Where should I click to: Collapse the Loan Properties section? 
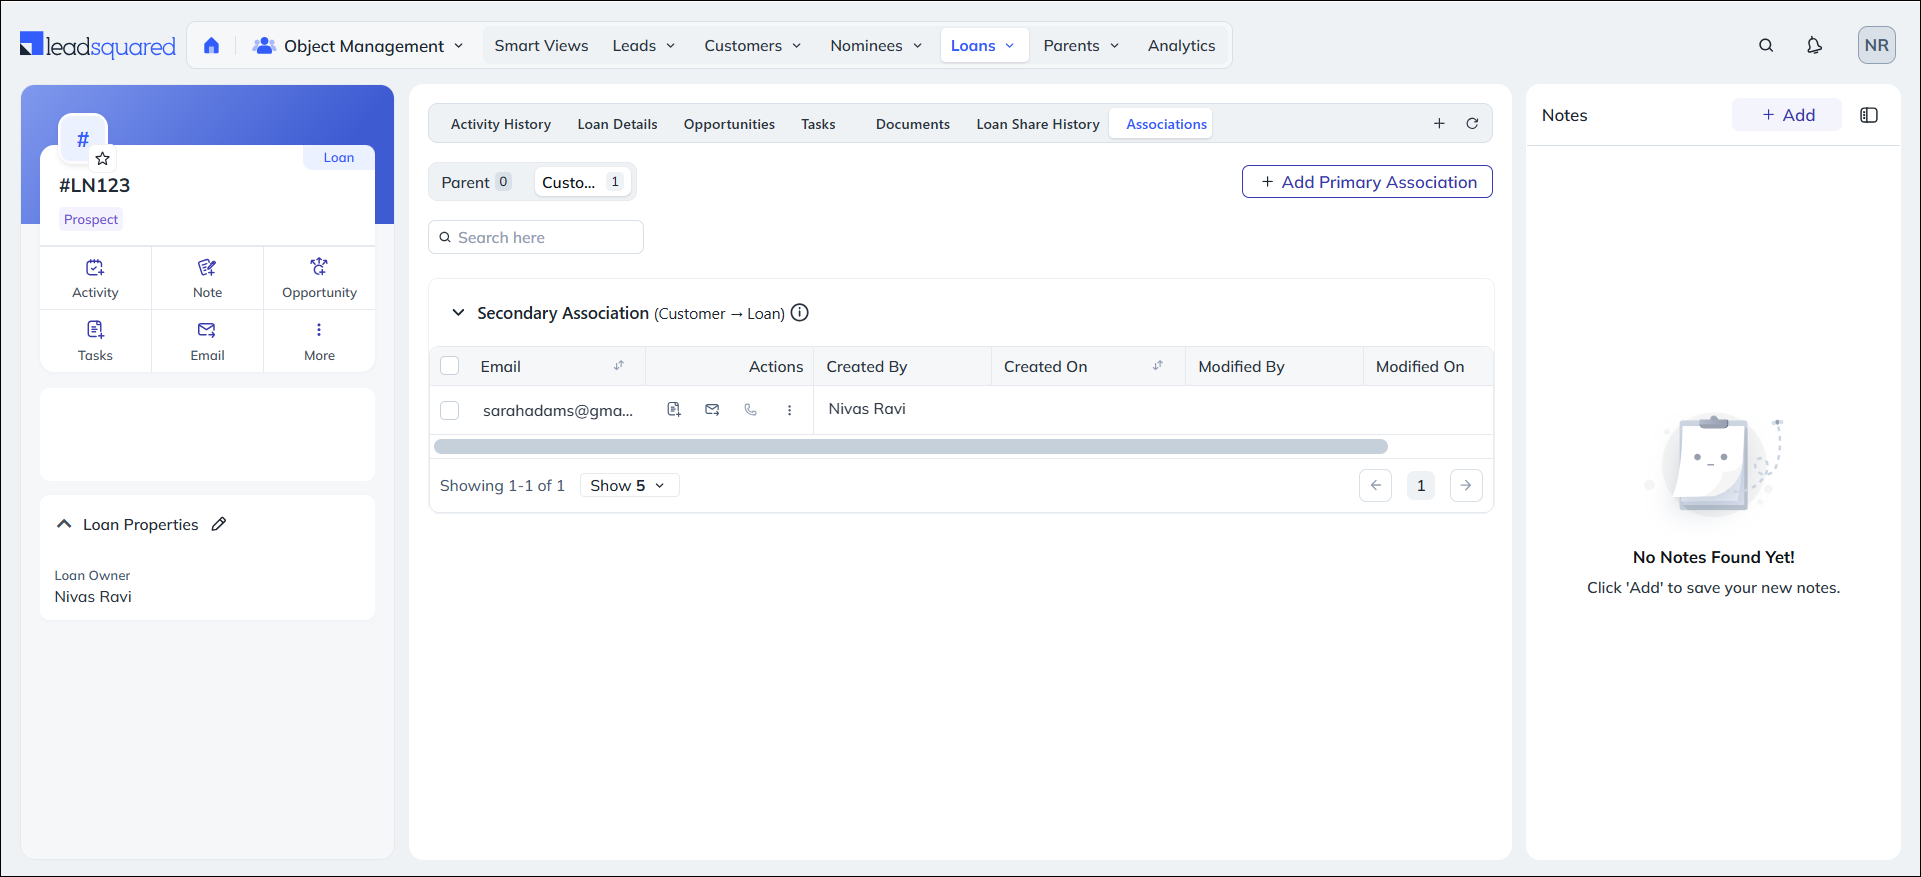(64, 524)
